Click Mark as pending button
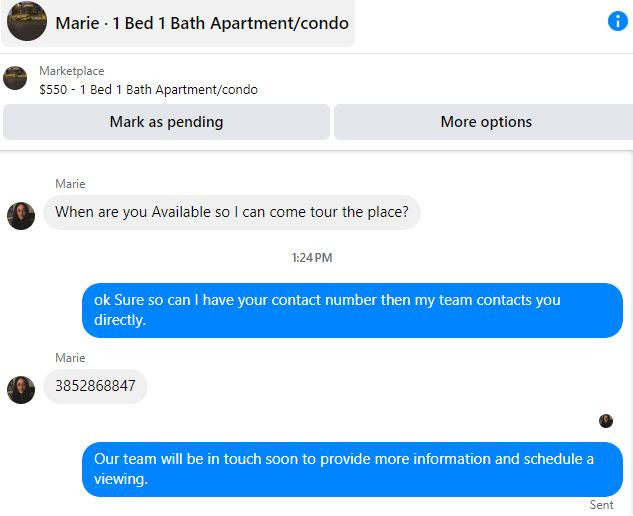Image resolution: width=633 pixels, height=516 pixels. (166, 122)
